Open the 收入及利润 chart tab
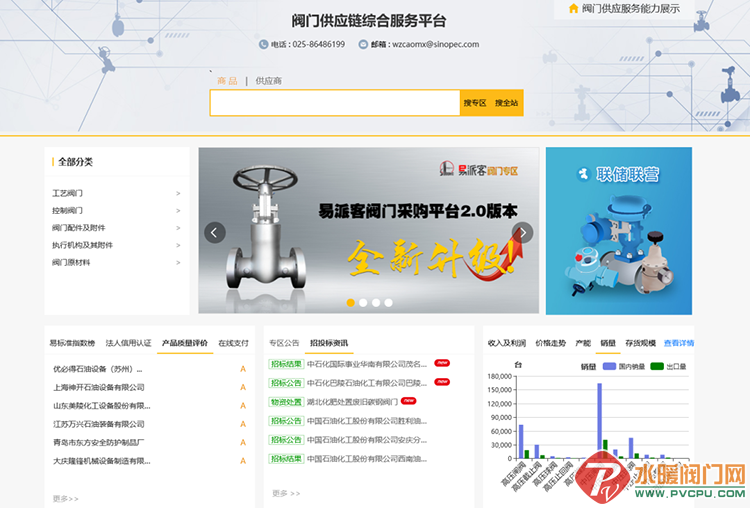Image resolution: width=750 pixels, height=508 pixels. [x=507, y=343]
